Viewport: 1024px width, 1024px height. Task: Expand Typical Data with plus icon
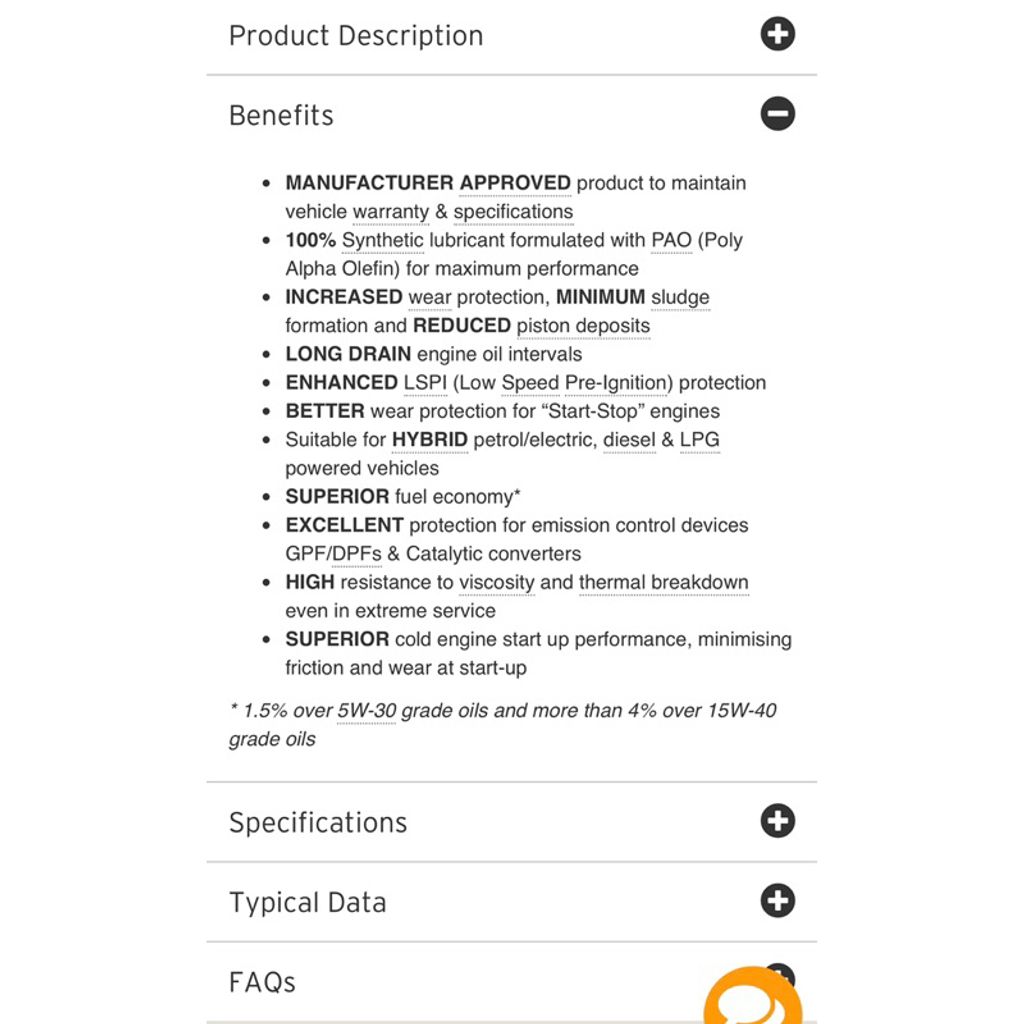pyautogui.click(x=777, y=901)
